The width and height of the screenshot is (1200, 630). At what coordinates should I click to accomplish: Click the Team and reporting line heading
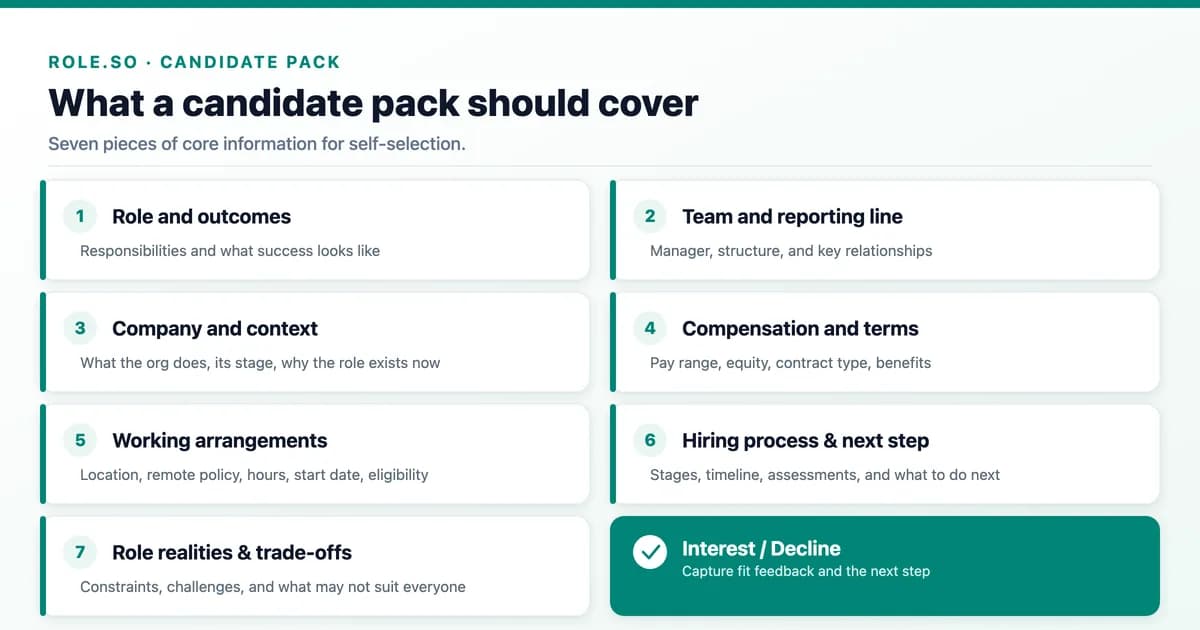[792, 216]
